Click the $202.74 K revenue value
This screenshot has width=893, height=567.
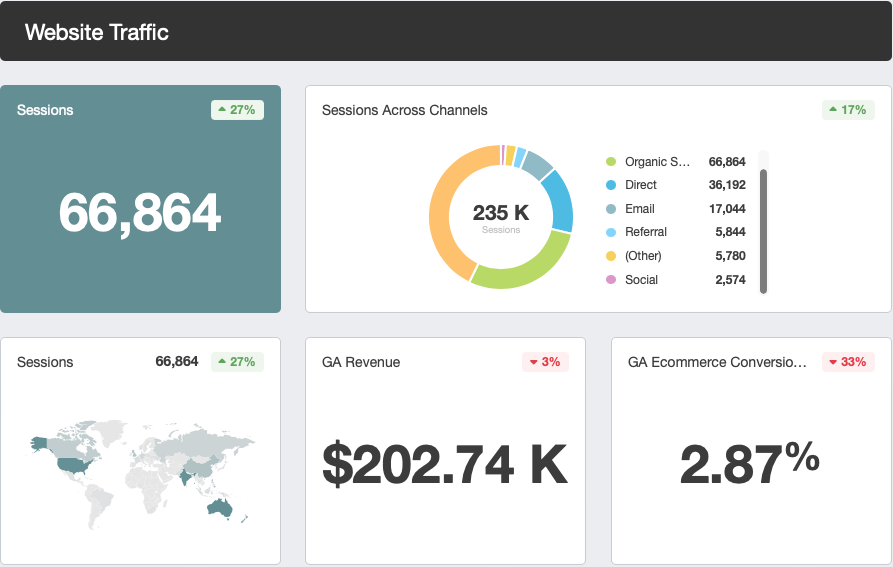(x=445, y=464)
